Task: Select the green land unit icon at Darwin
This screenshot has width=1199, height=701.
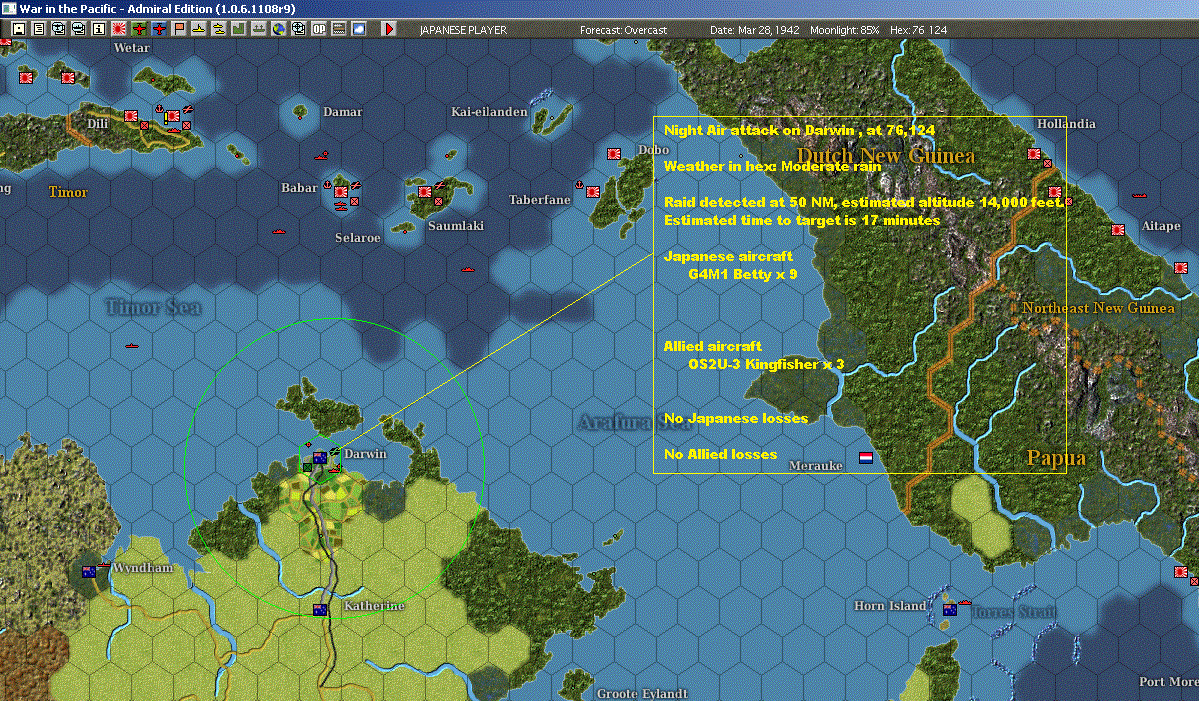Action: pyautogui.click(x=307, y=467)
